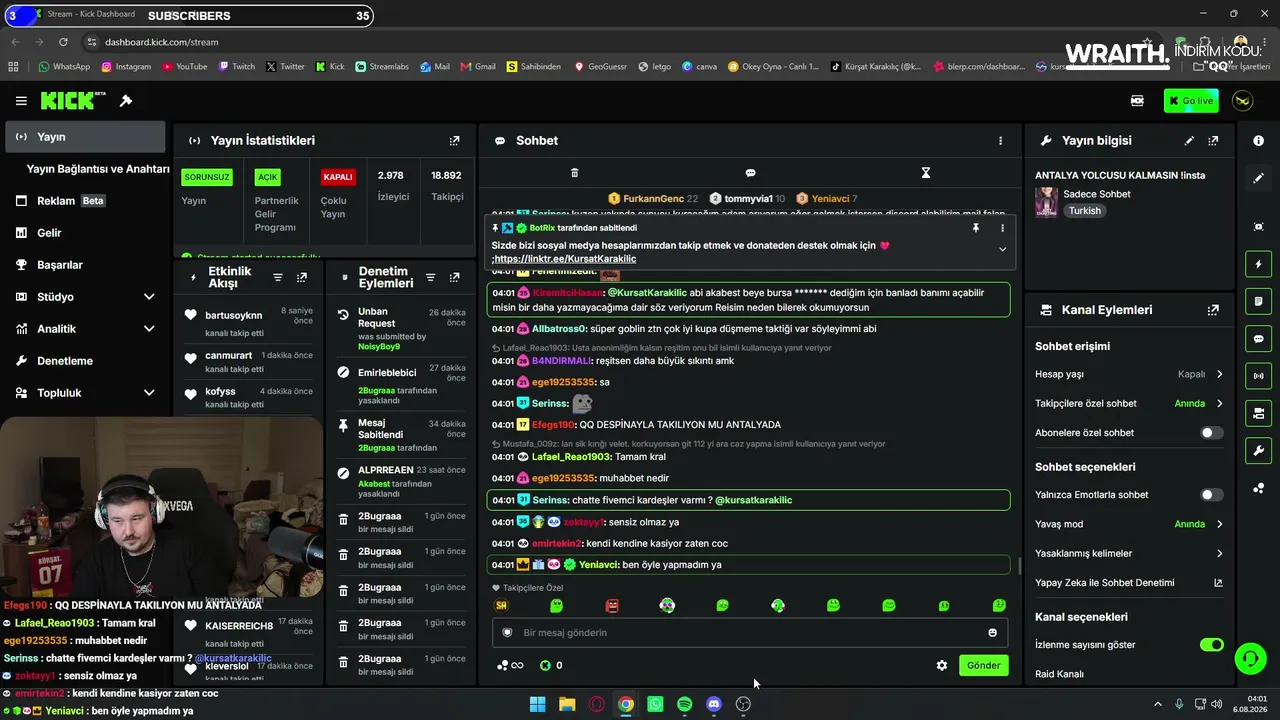Select Yayın in the left sidebar
Image resolution: width=1280 pixels, height=720 pixels.
pos(85,137)
